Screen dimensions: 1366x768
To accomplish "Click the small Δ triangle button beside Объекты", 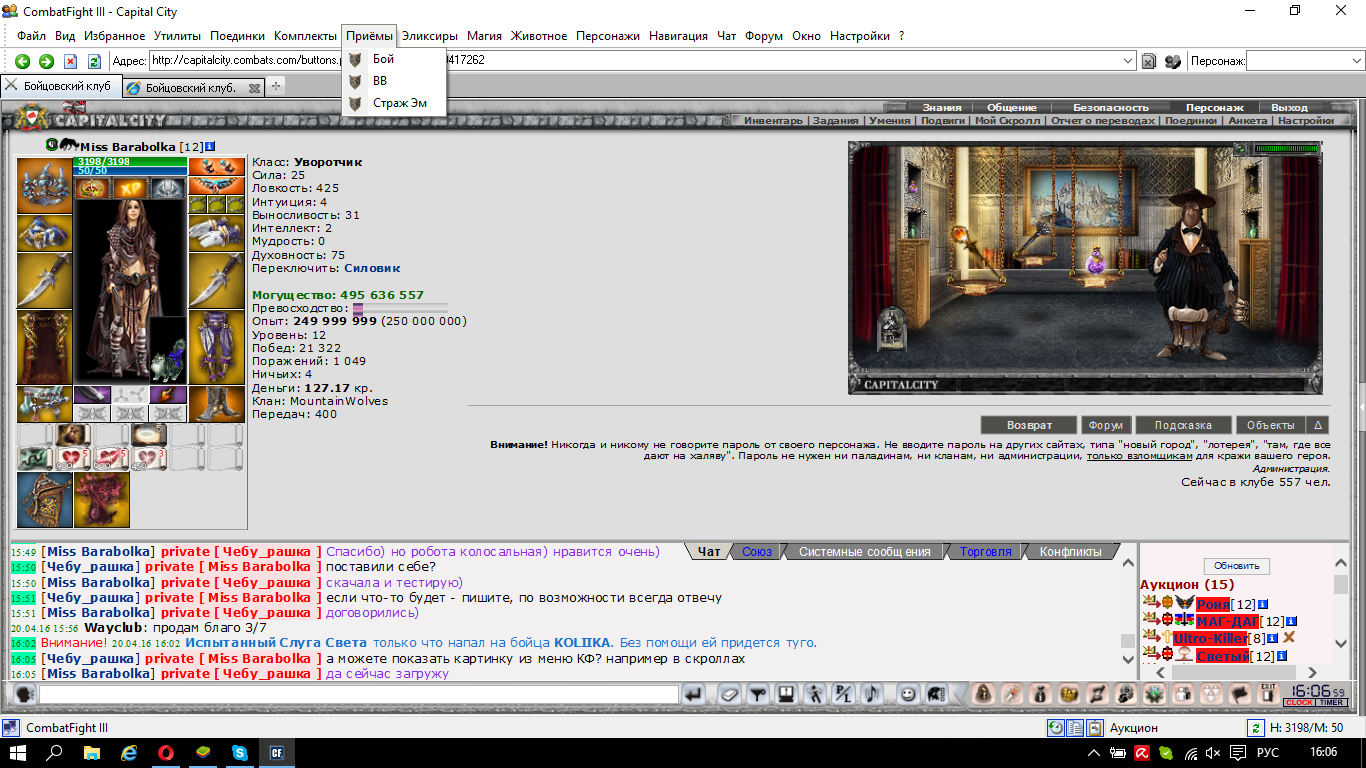I will tap(1317, 425).
